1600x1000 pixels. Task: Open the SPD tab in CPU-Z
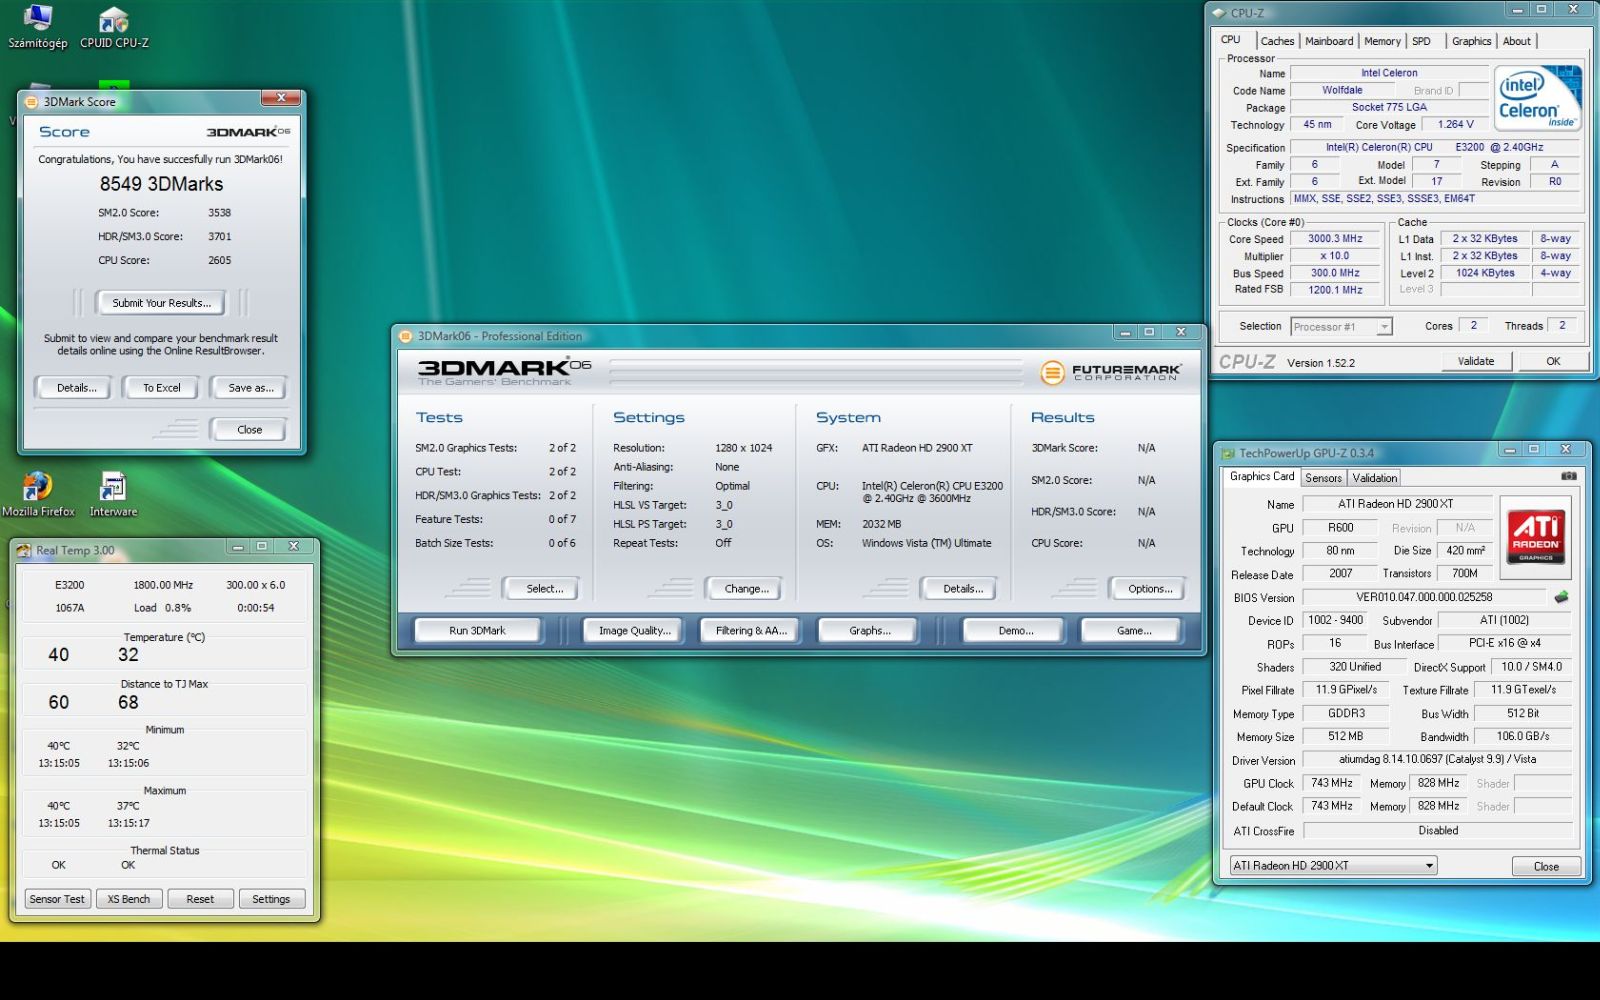click(1421, 41)
